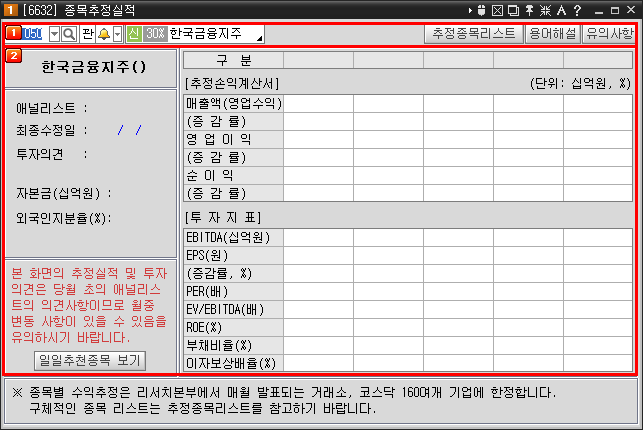Click the 자본금(십억원) label
The image size is (643, 430).
pos(58,193)
